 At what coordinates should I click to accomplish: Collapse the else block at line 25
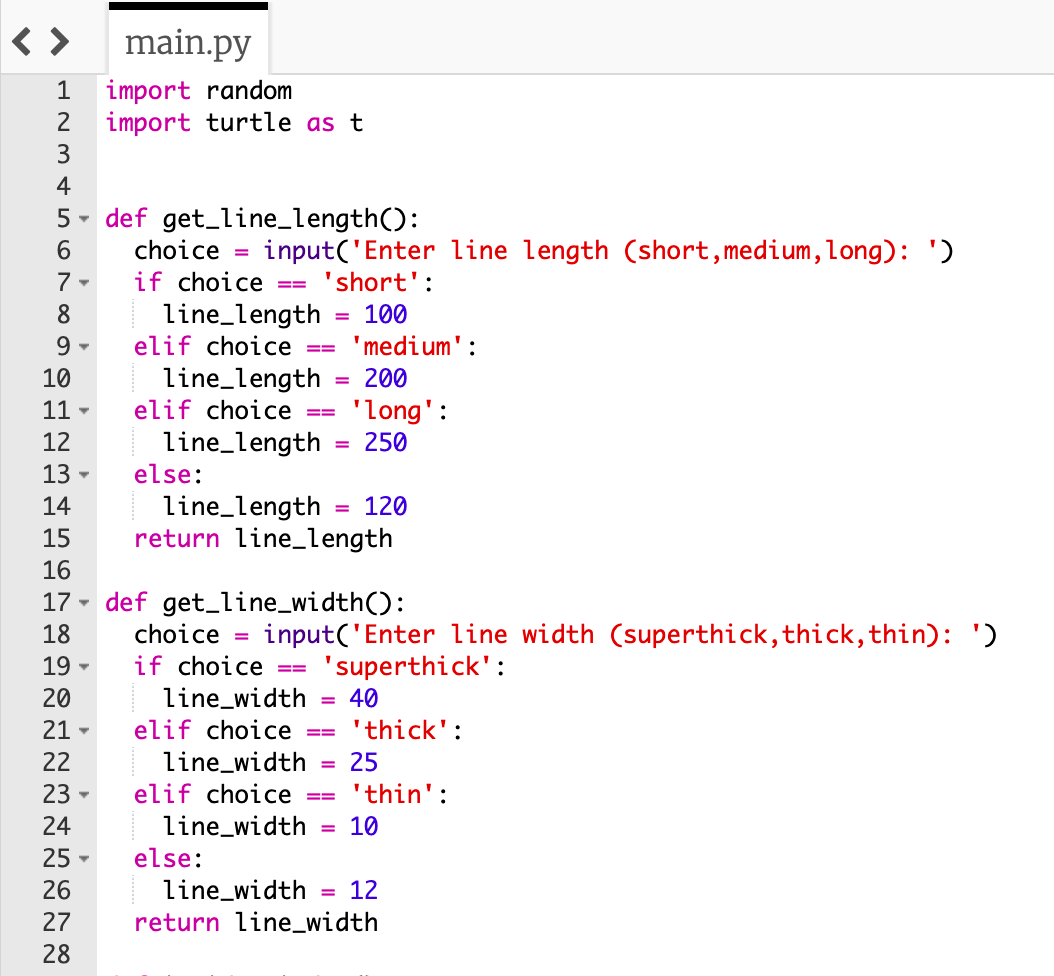tap(85, 858)
